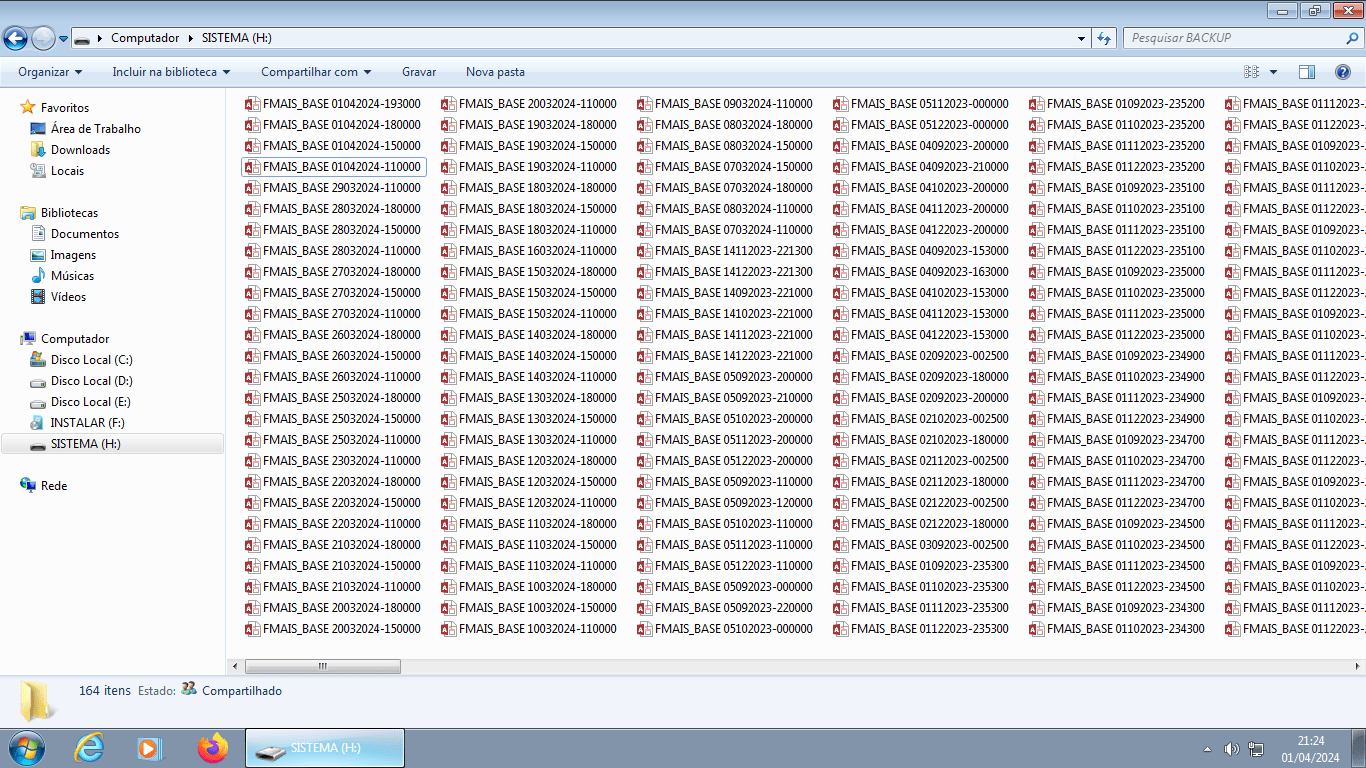1366x768 pixels.
Task: Open Incluir na biblioteca menu
Action: point(171,72)
